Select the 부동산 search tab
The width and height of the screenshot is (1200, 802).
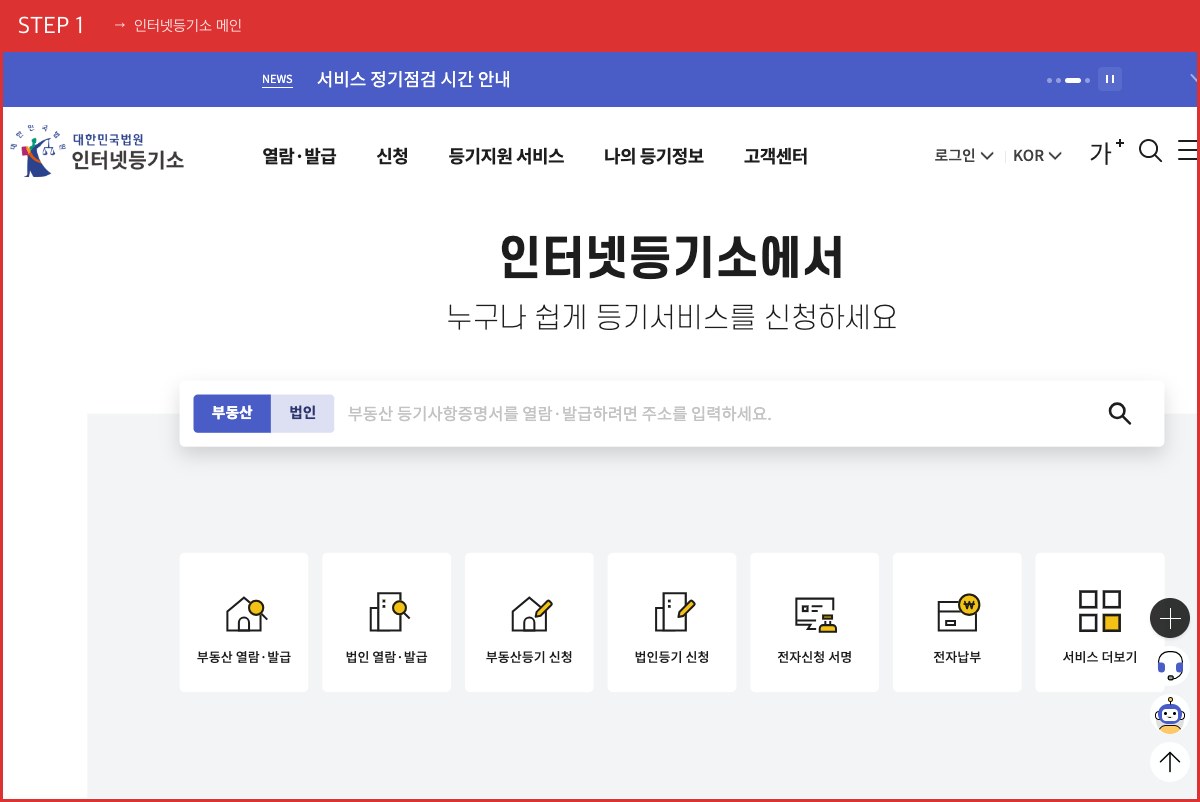pos(232,413)
